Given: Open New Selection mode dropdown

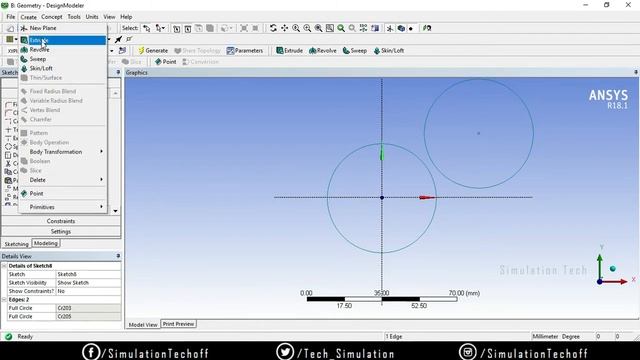Looking at the screenshot, I should point(160,28).
